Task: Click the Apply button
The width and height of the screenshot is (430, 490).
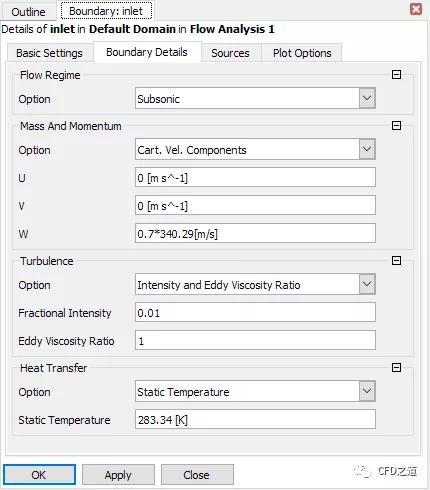Action: pyautogui.click(x=118, y=475)
